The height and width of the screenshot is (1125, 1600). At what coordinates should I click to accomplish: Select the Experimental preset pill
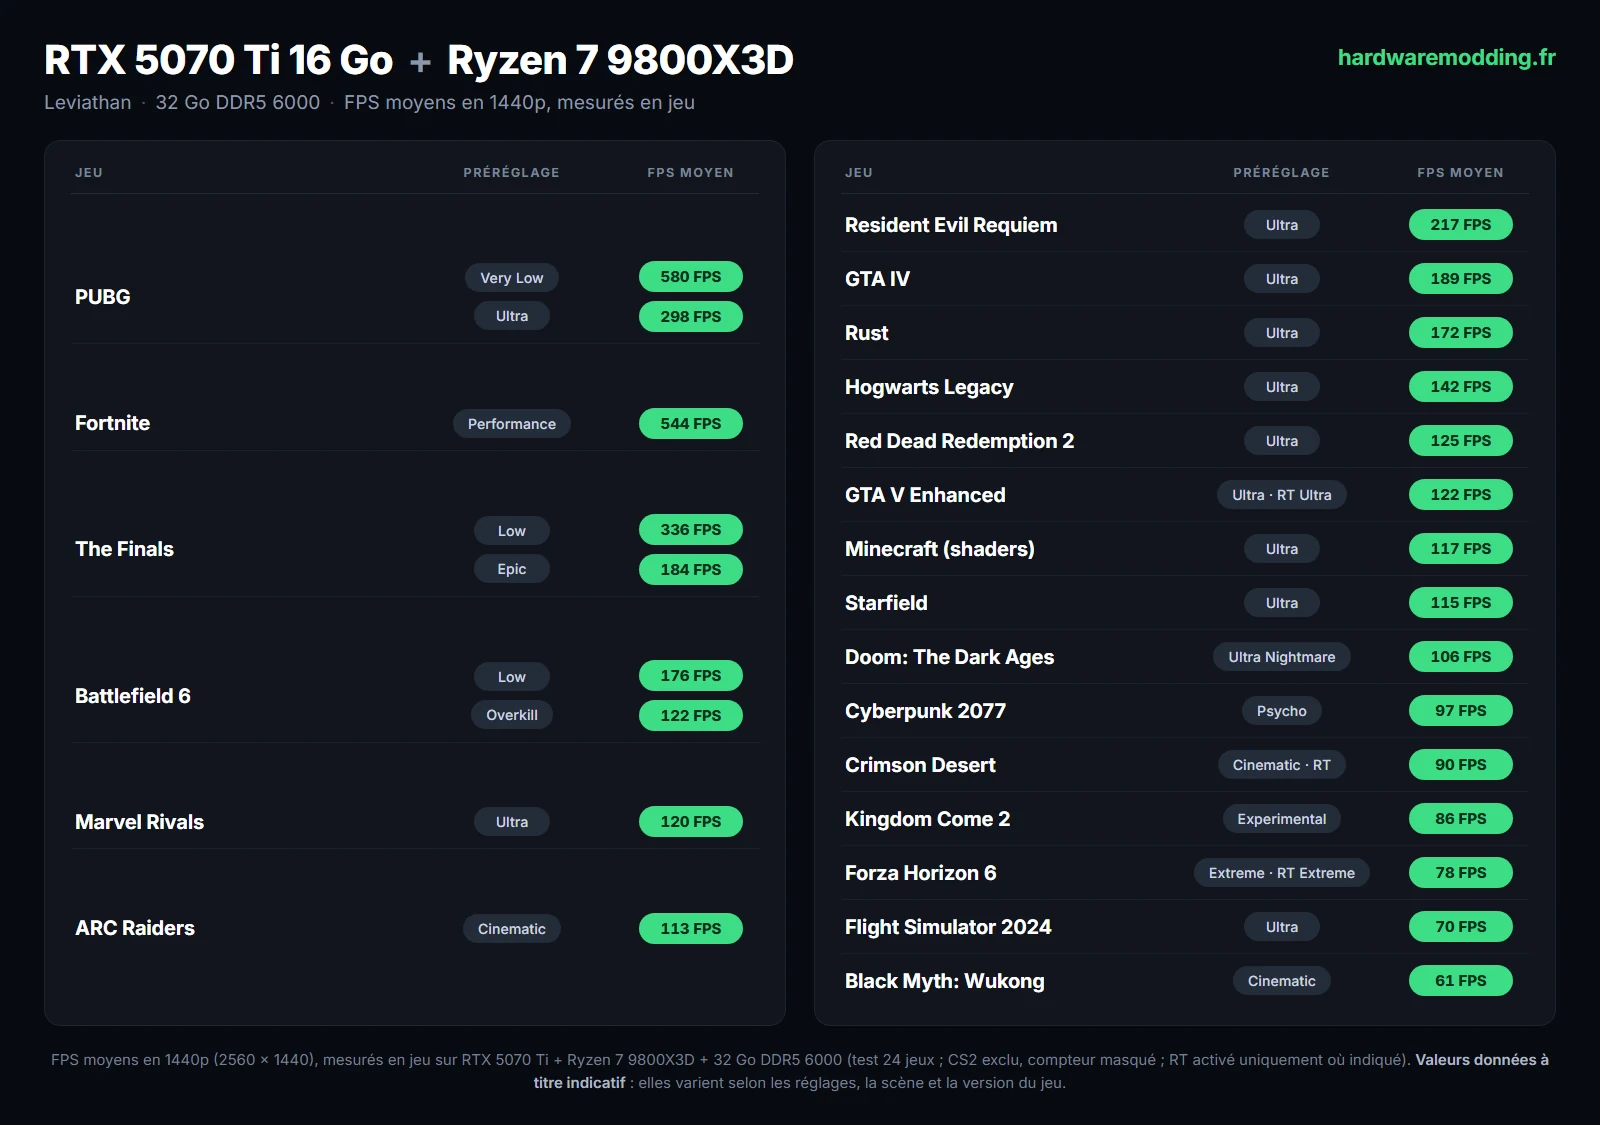[1281, 819]
